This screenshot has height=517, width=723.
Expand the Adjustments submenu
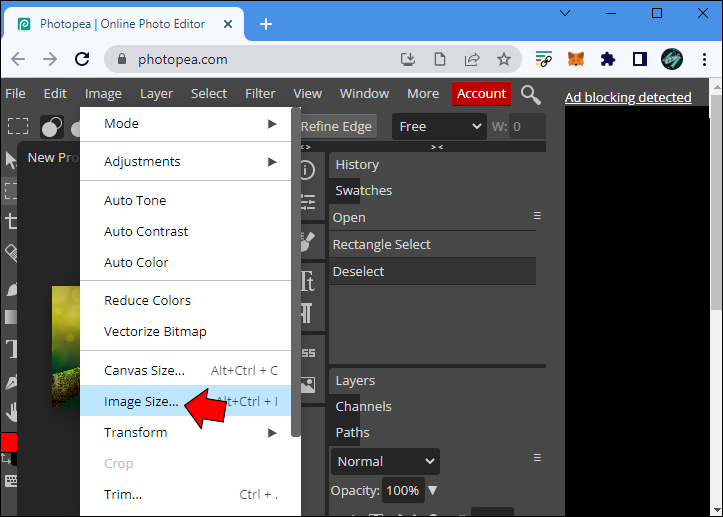tap(189, 162)
